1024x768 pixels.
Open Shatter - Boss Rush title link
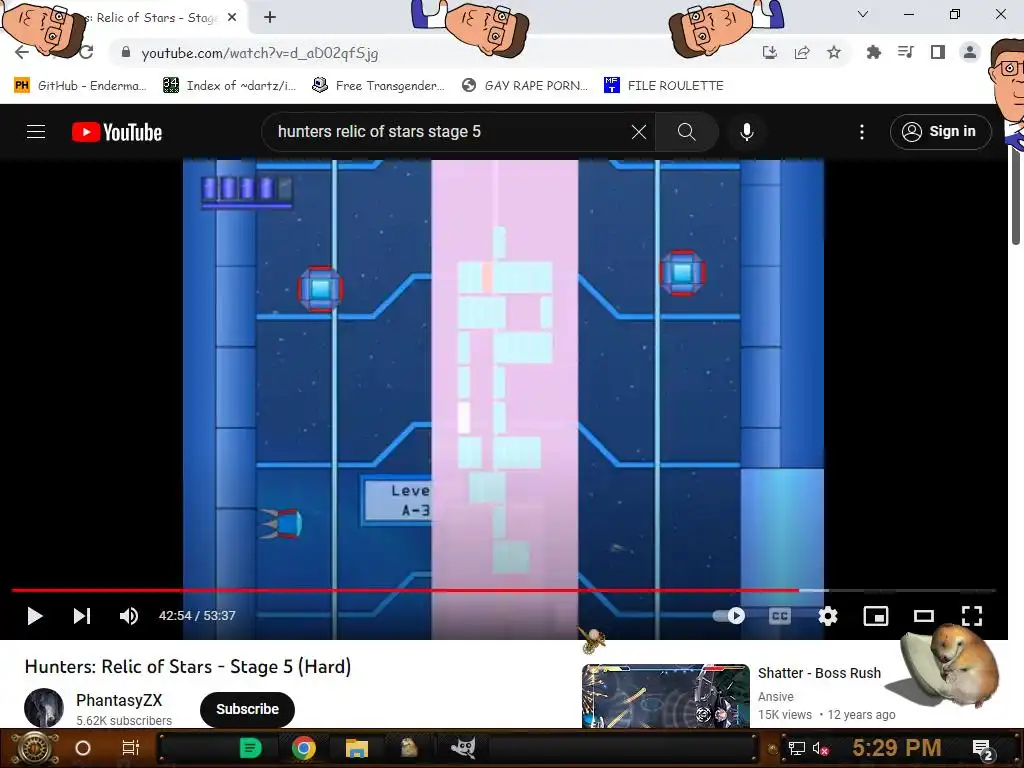[820, 673]
